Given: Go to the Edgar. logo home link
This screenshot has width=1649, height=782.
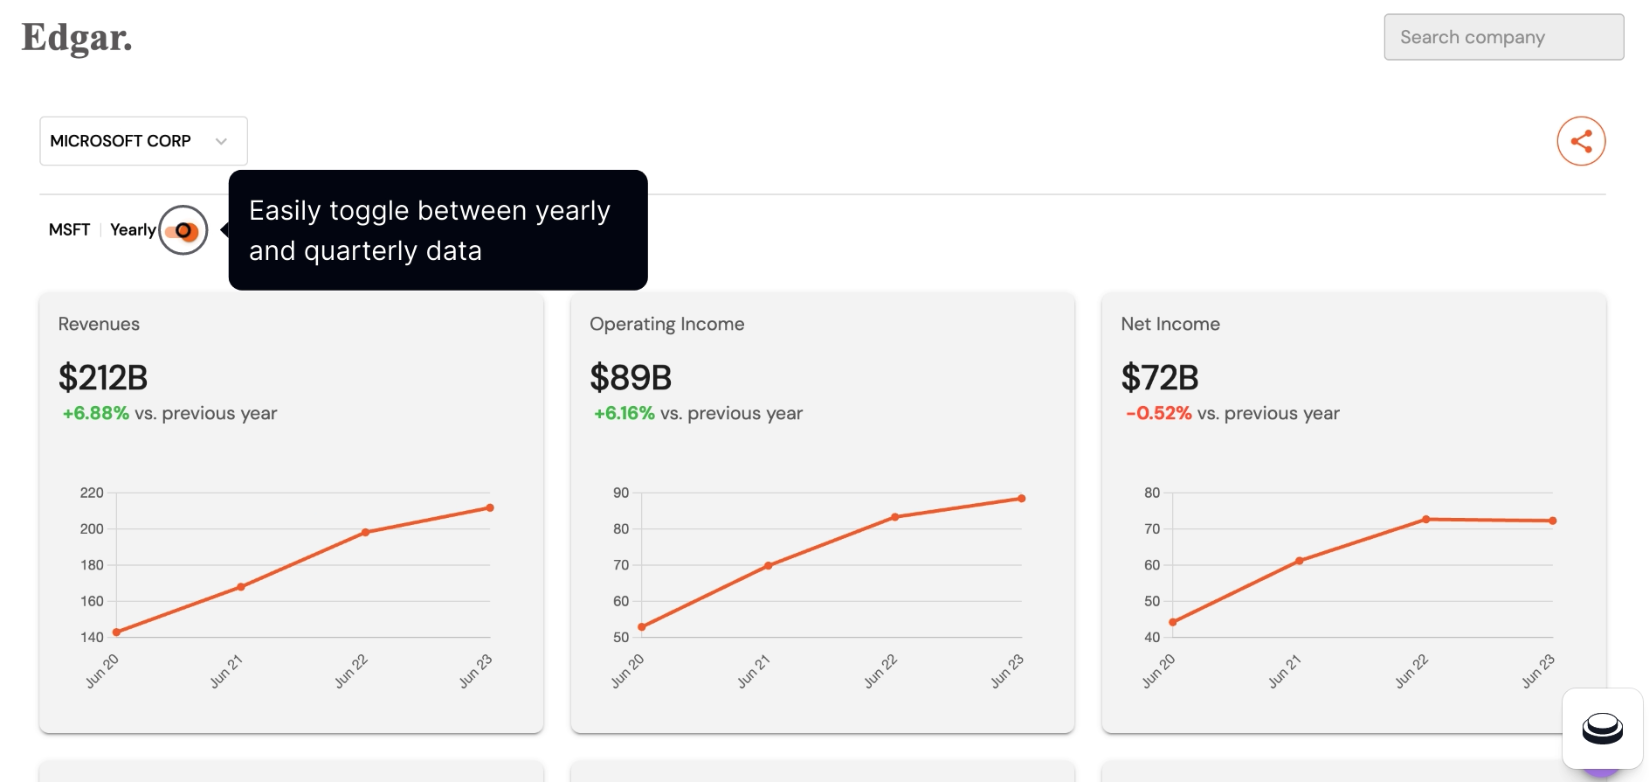Looking at the screenshot, I should point(77,38).
